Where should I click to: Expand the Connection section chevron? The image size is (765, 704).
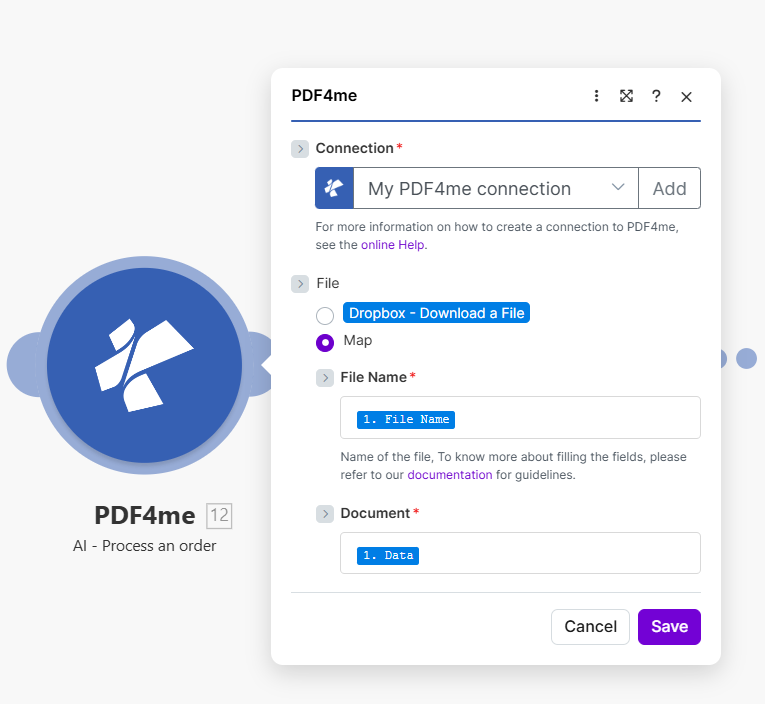tap(300, 149)
